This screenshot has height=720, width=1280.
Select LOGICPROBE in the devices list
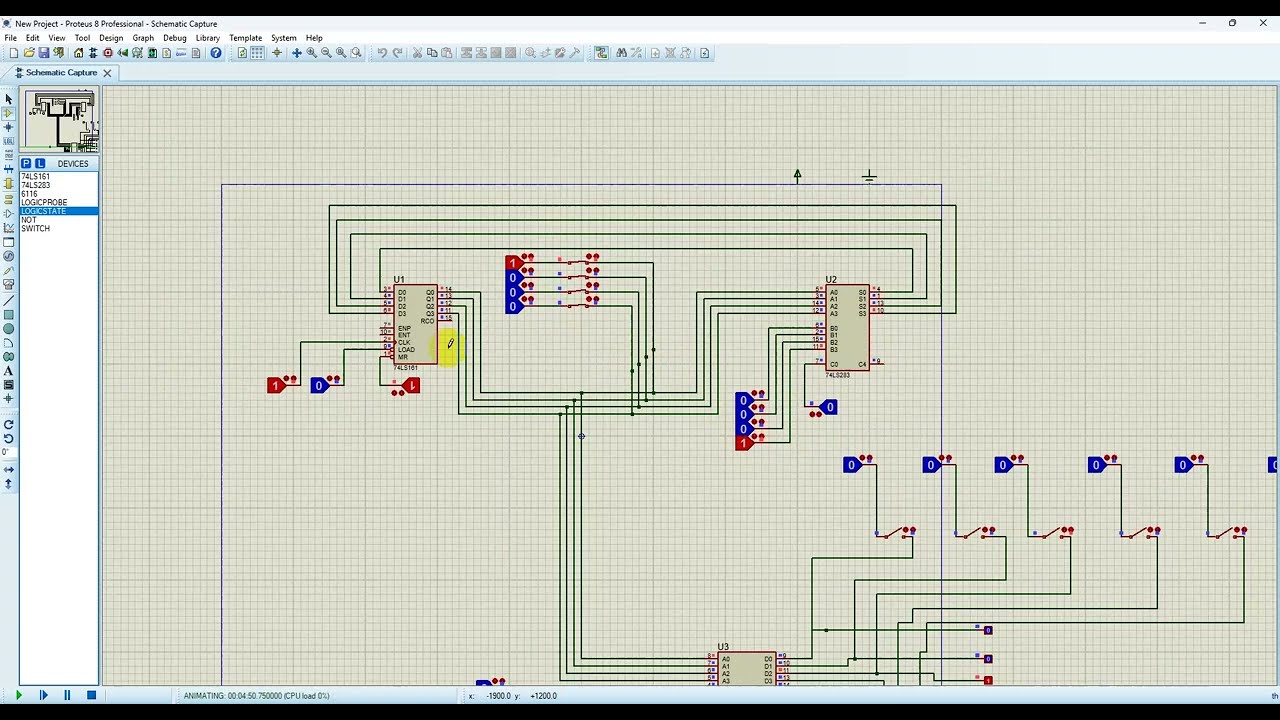tap(59, 203)
